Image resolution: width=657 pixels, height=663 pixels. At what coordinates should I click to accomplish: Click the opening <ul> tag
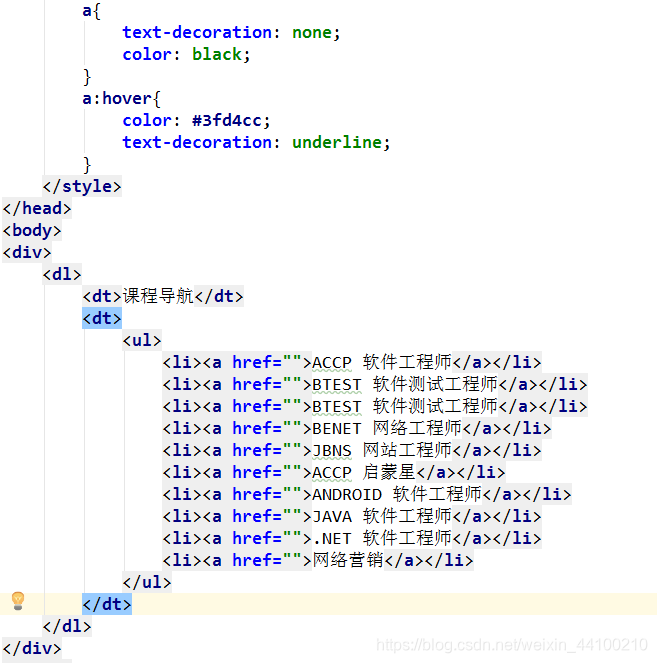142,340
